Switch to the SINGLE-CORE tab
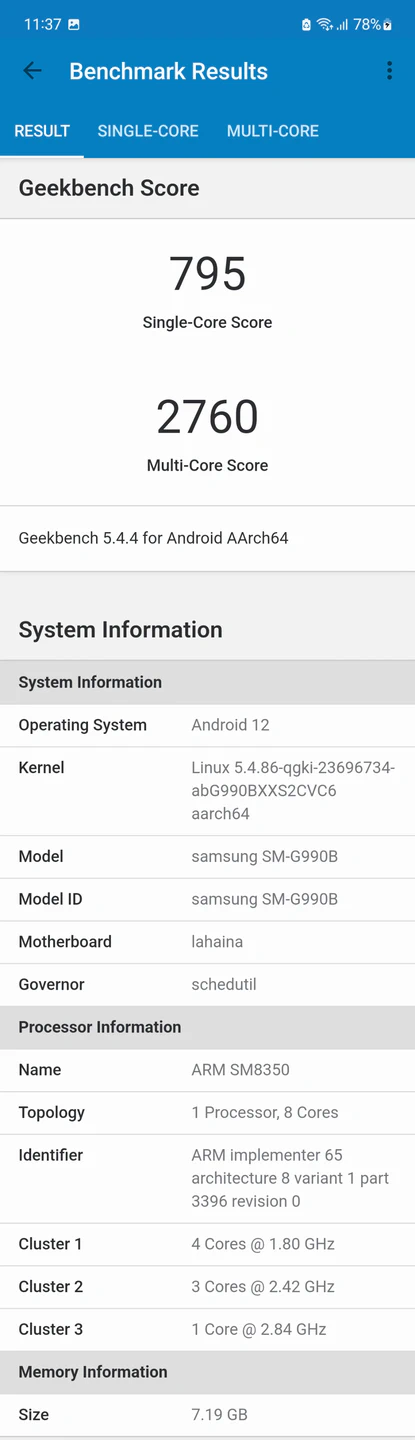415x1440 pixels. tap(148, 131)
